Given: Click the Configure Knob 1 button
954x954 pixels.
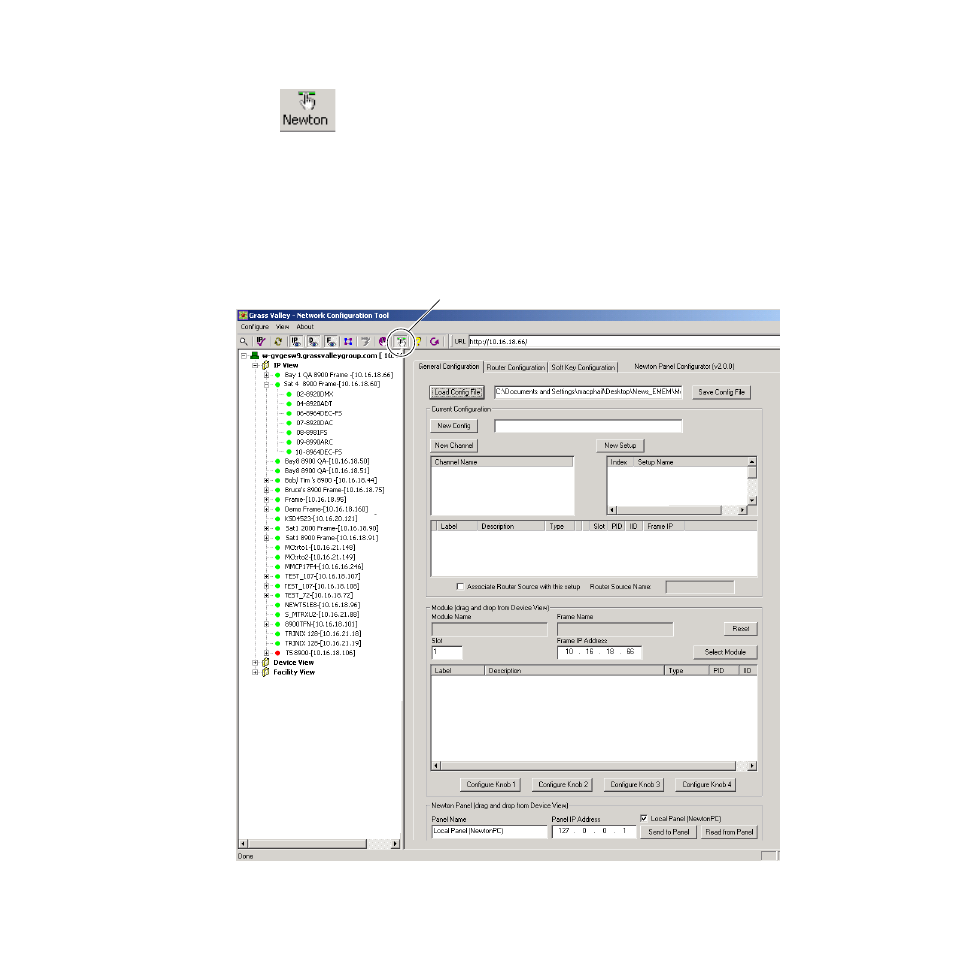Looking at the screenshot, I should [x=490, y=785].
